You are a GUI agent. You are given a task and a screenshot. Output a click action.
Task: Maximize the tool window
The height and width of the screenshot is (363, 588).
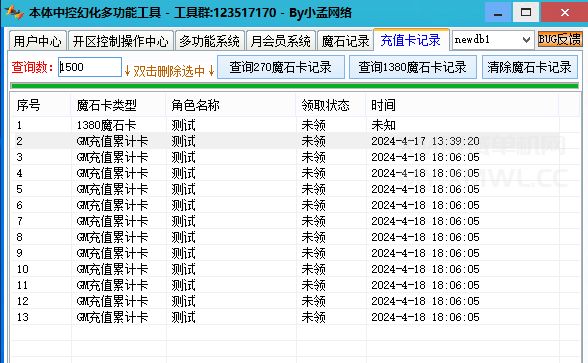click(526, 12)
